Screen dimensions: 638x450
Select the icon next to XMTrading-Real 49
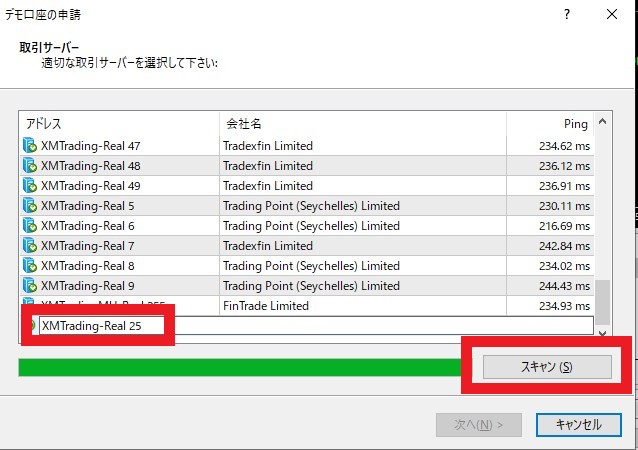29,186
